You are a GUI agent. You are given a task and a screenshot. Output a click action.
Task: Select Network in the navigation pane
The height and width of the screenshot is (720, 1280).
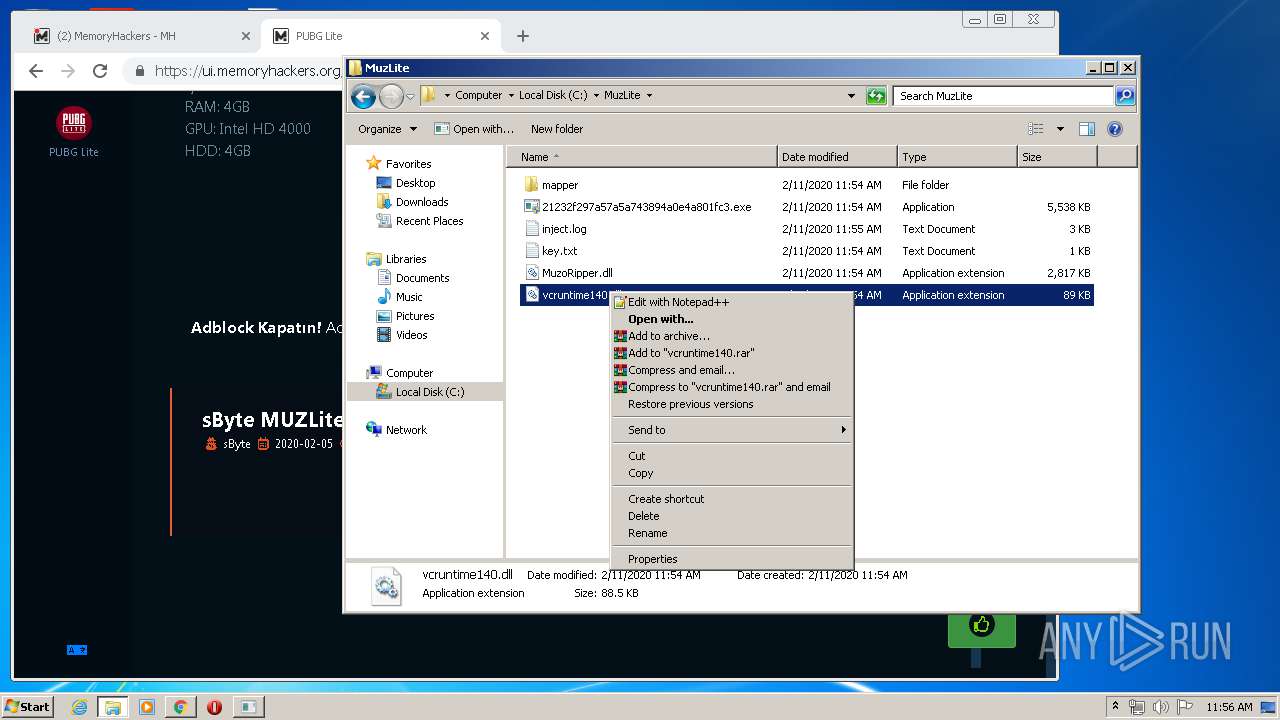[406, 430]
